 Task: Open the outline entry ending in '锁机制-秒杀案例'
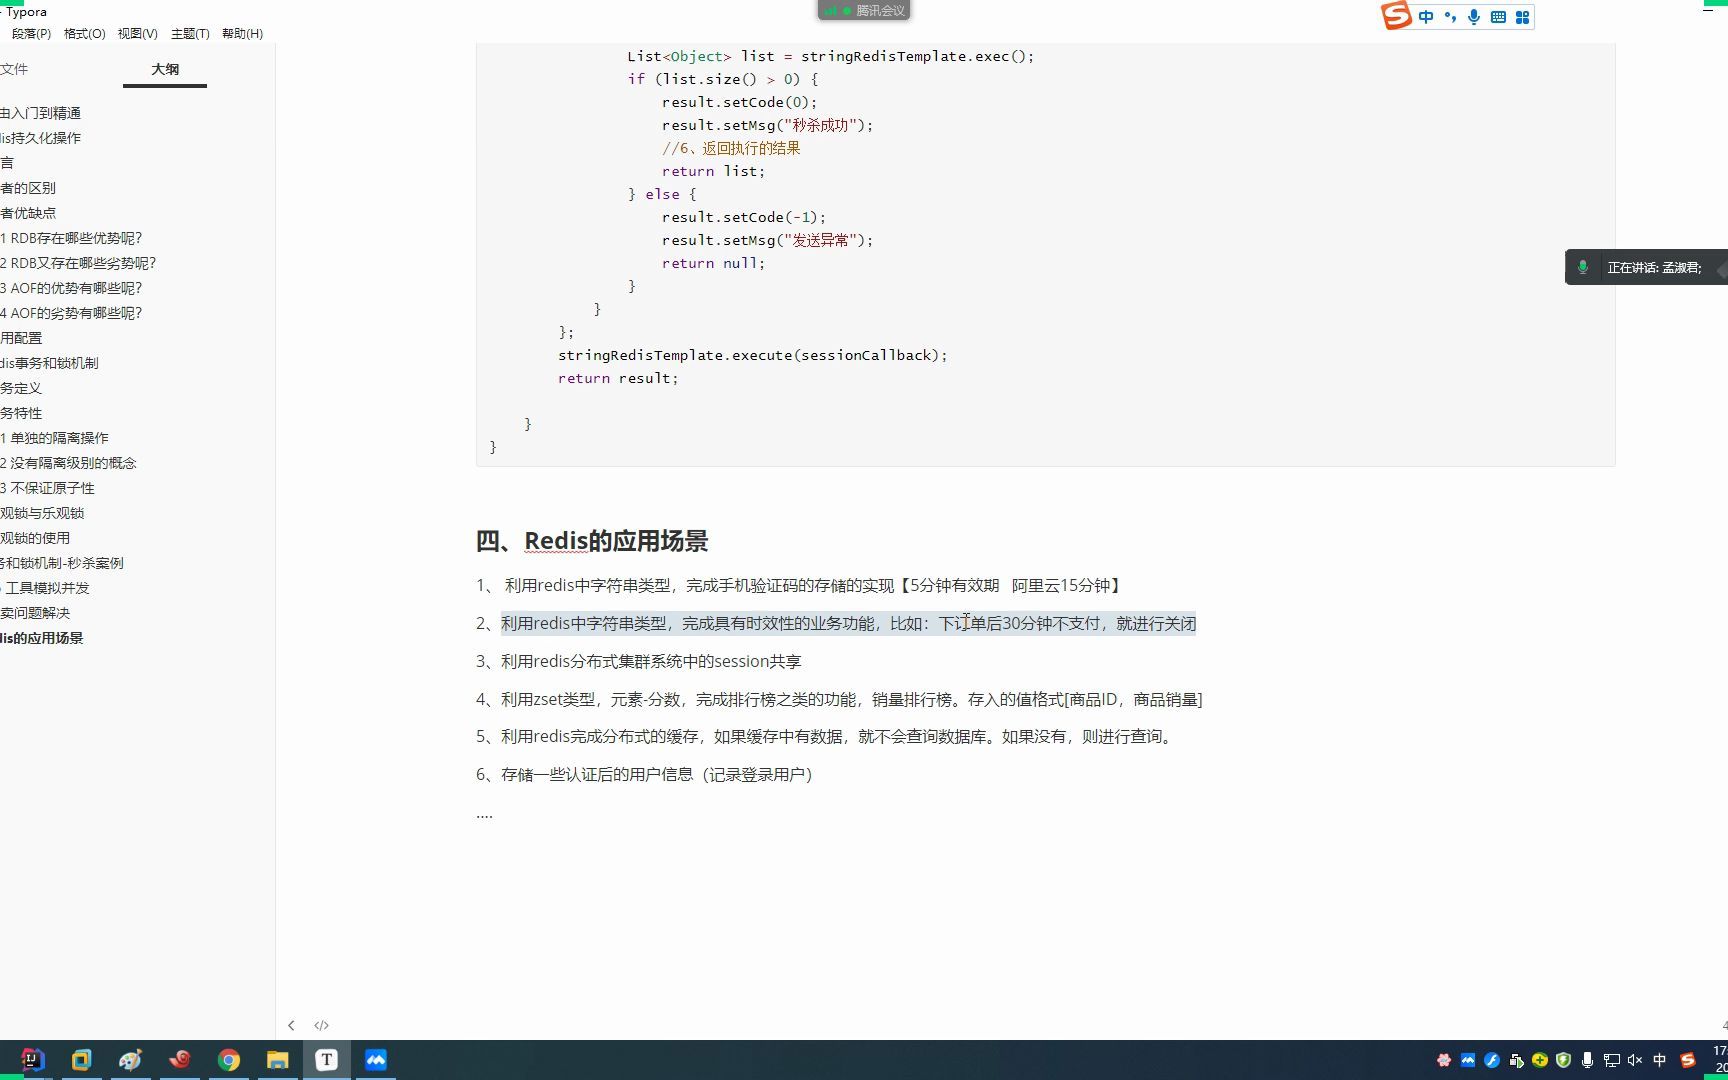point(62,563)
